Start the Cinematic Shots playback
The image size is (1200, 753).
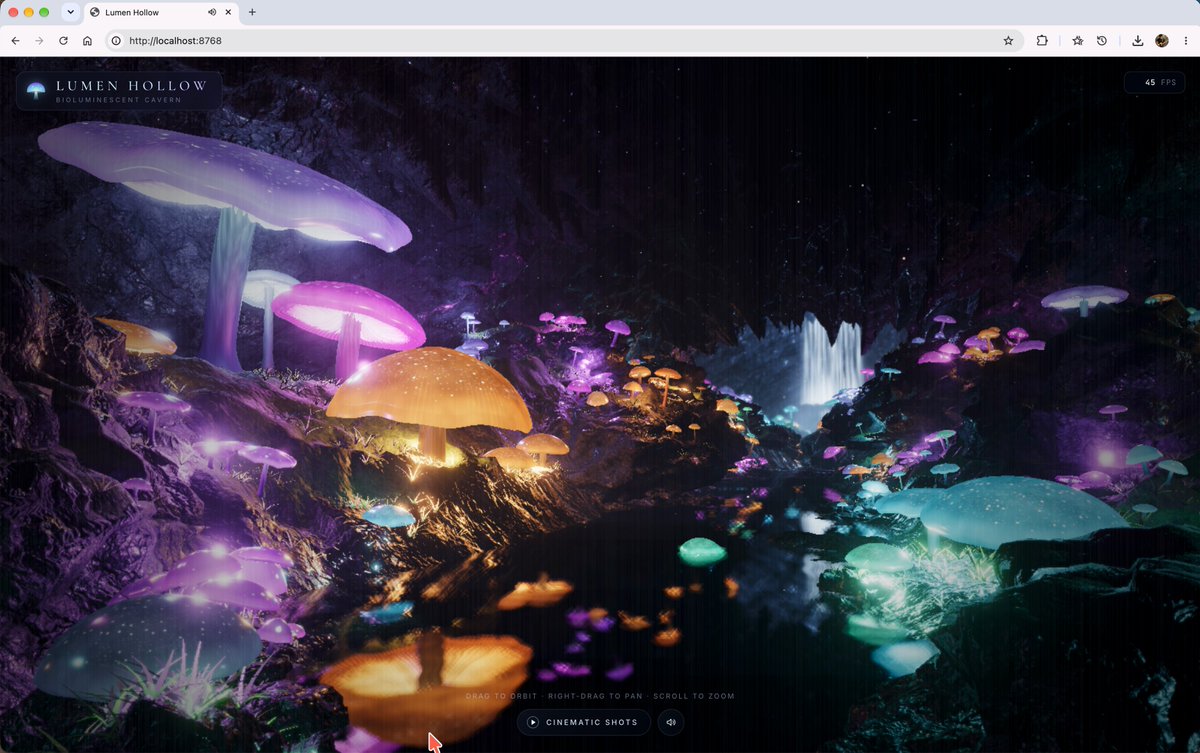click(584, 722)
